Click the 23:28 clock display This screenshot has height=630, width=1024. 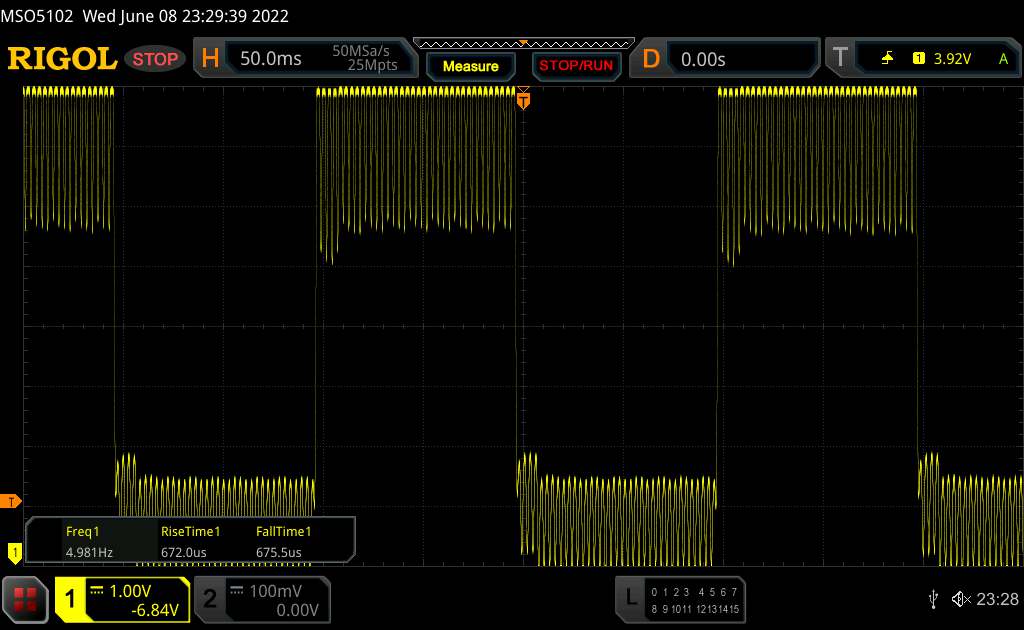pos(997,599)
